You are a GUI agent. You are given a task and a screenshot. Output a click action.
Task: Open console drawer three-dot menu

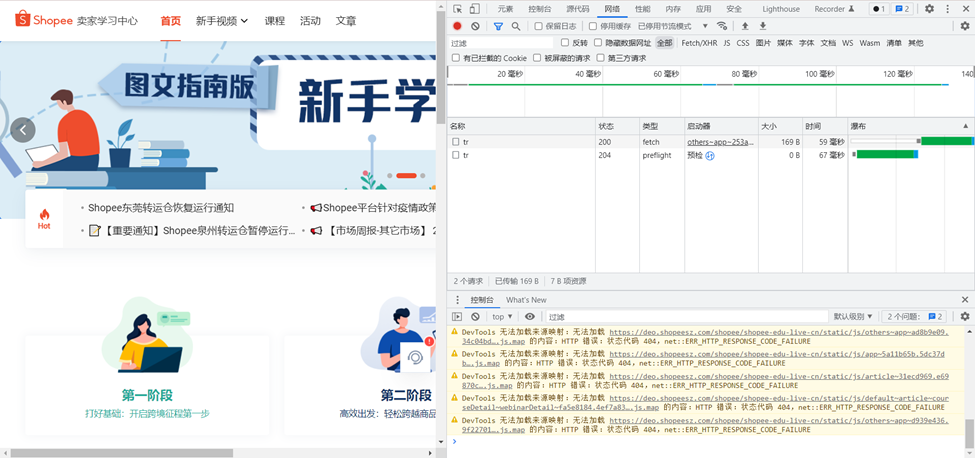(458, 300)
